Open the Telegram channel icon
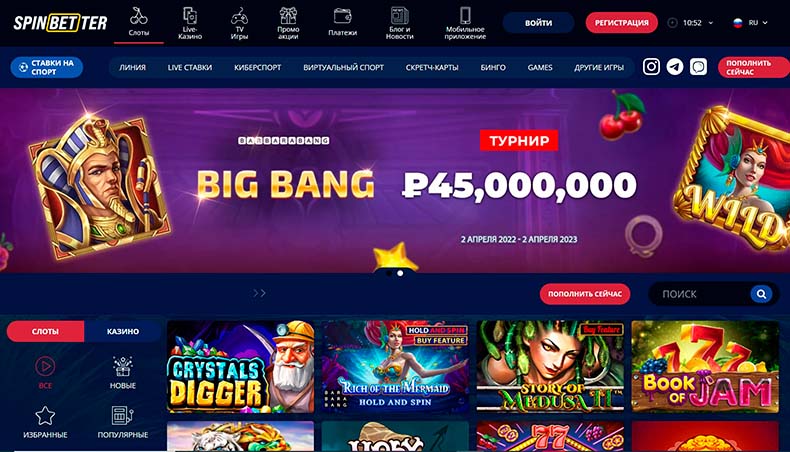Image resolution: width=790 pixels, height=452 pixels. tap(675, 67)
